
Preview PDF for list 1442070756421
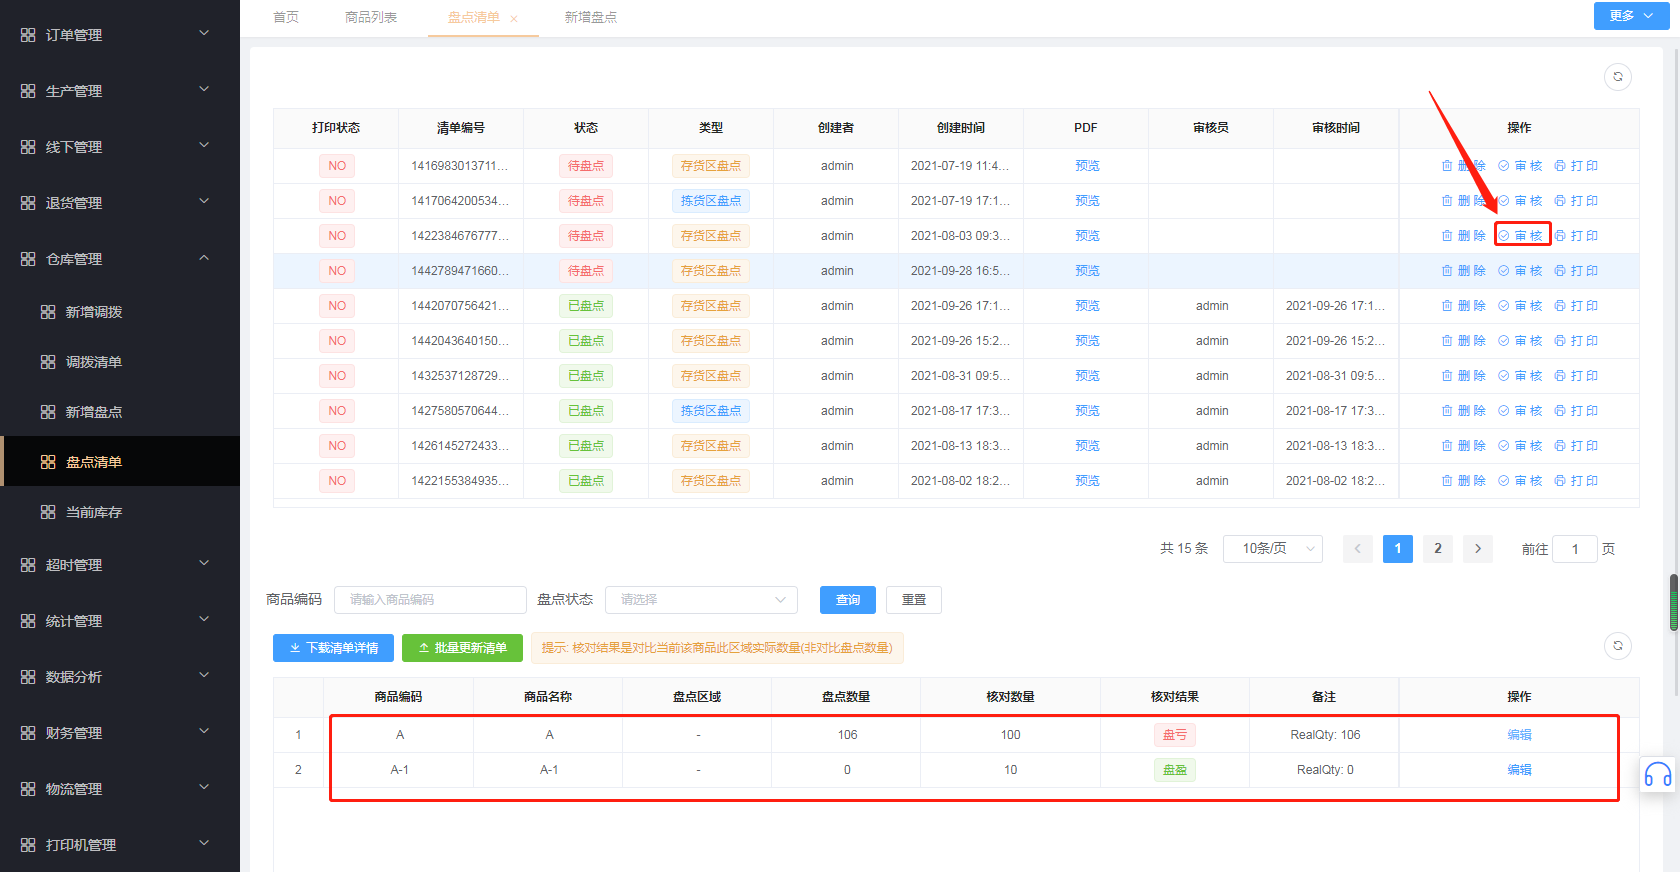[x=1087, y=306]
